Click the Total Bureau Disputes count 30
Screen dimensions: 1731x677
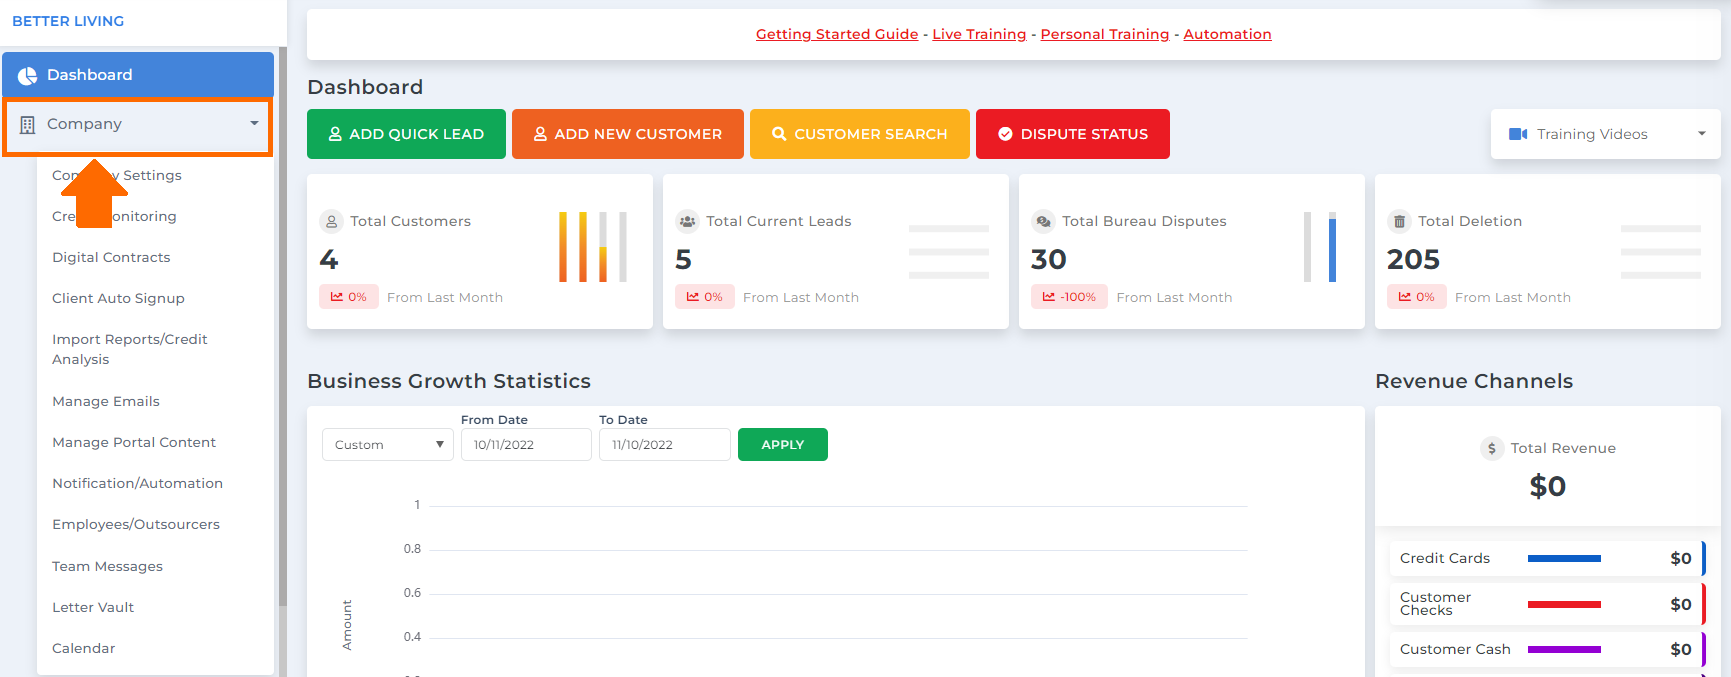coord(1049,260)
